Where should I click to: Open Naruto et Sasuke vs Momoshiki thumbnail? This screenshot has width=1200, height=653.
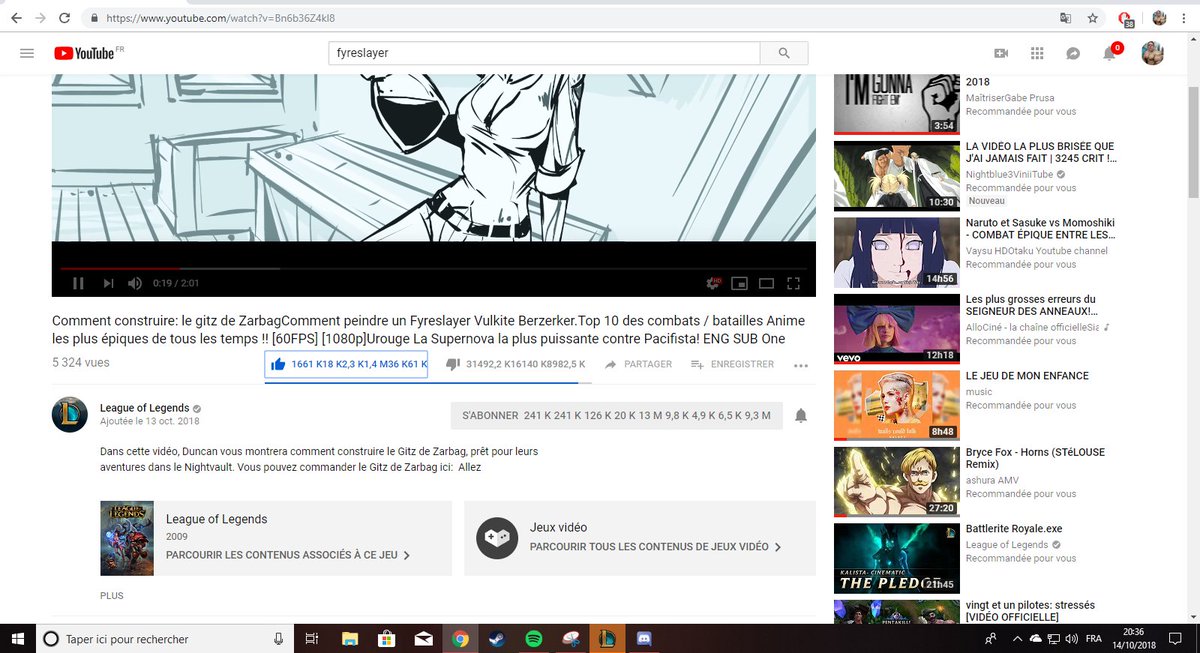pyautogui.click(x=895, y=252)
